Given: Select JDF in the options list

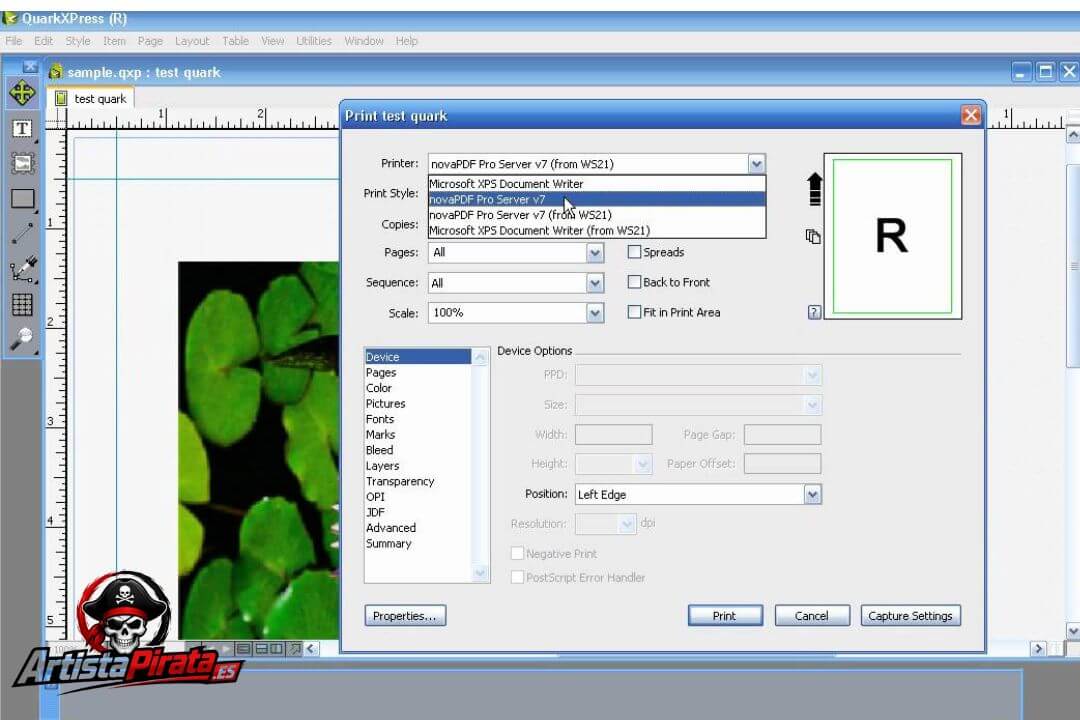Looking at the screenshot, I should click(417, 512).
